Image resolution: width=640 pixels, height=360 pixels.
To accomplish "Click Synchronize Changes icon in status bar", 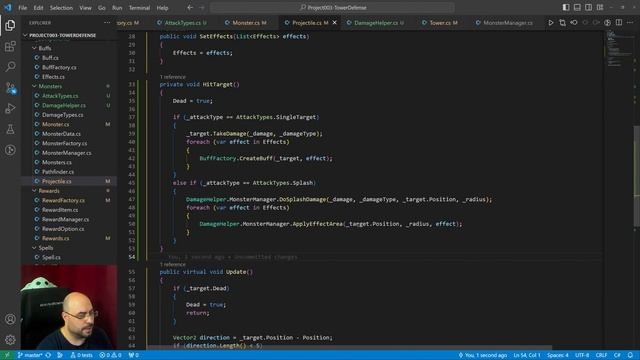I will 48,355.
